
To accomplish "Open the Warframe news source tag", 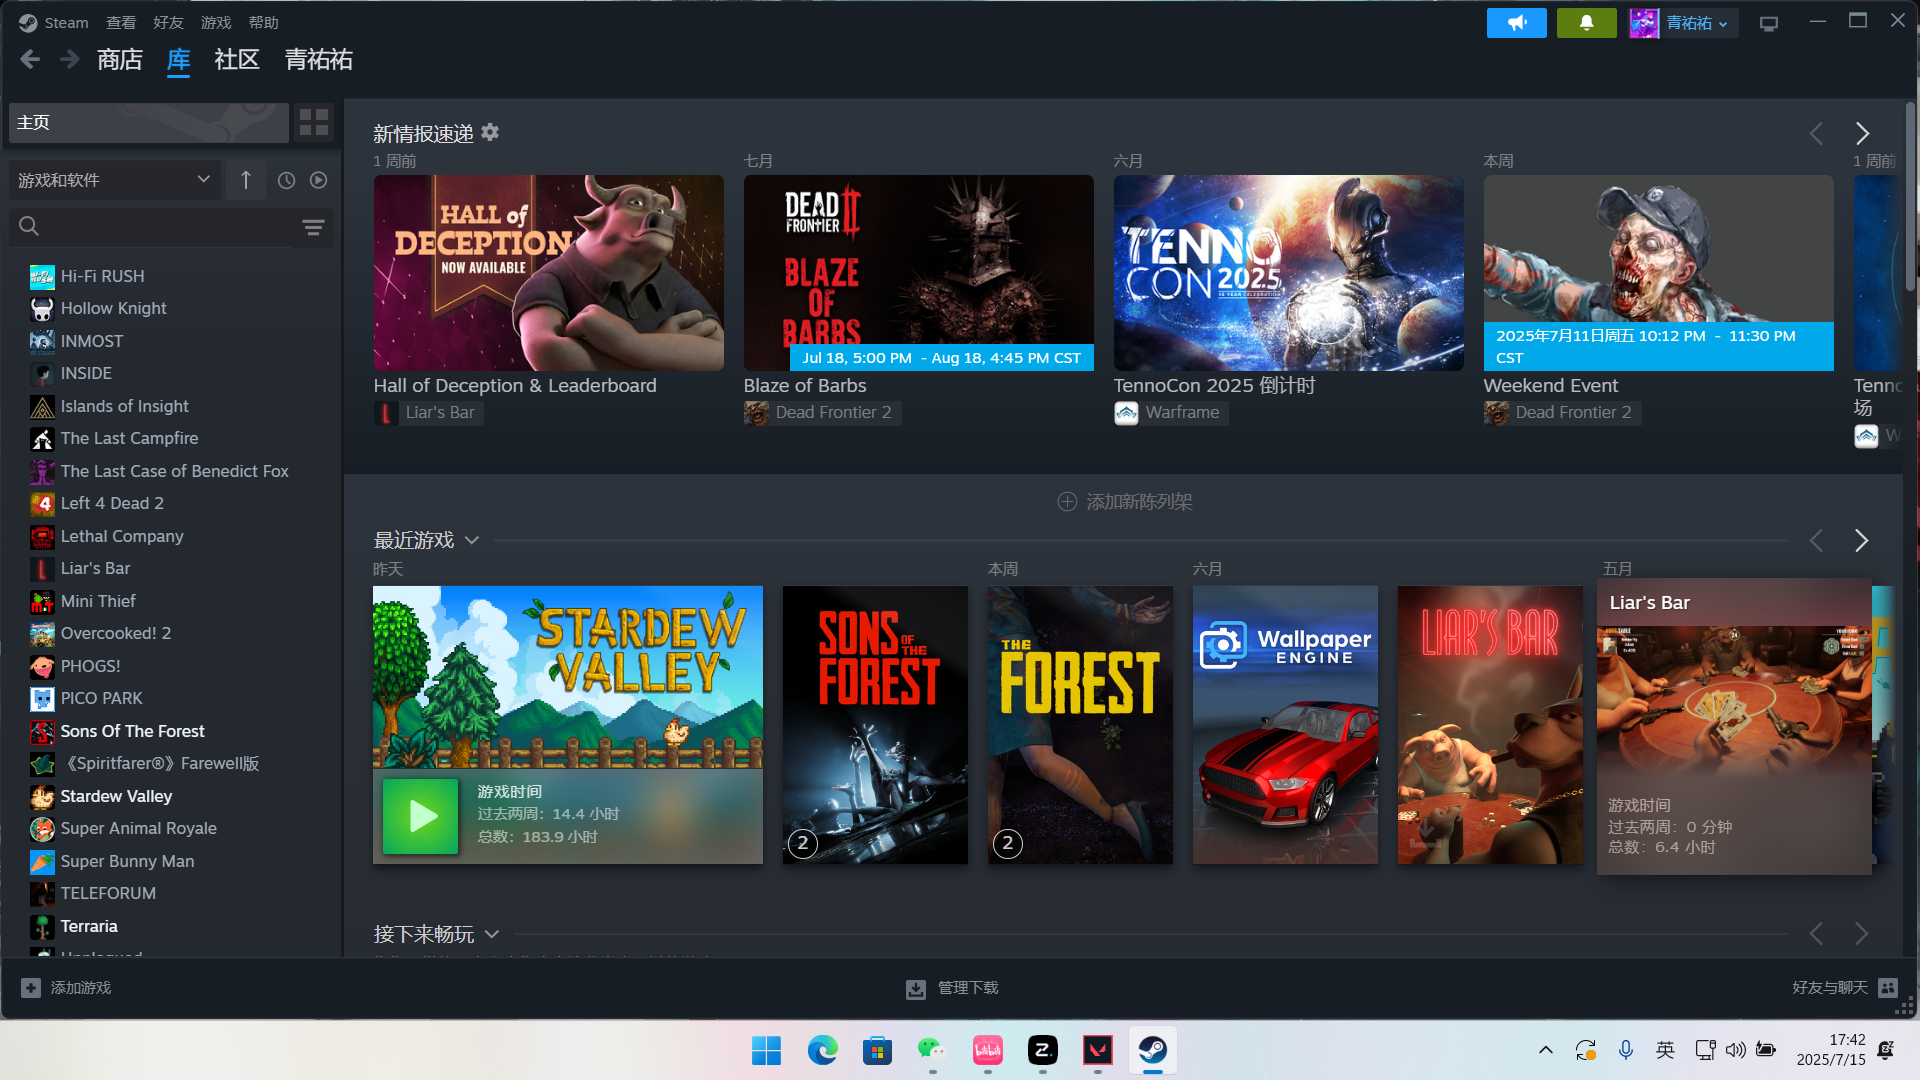I will [x=1171, y=413].
